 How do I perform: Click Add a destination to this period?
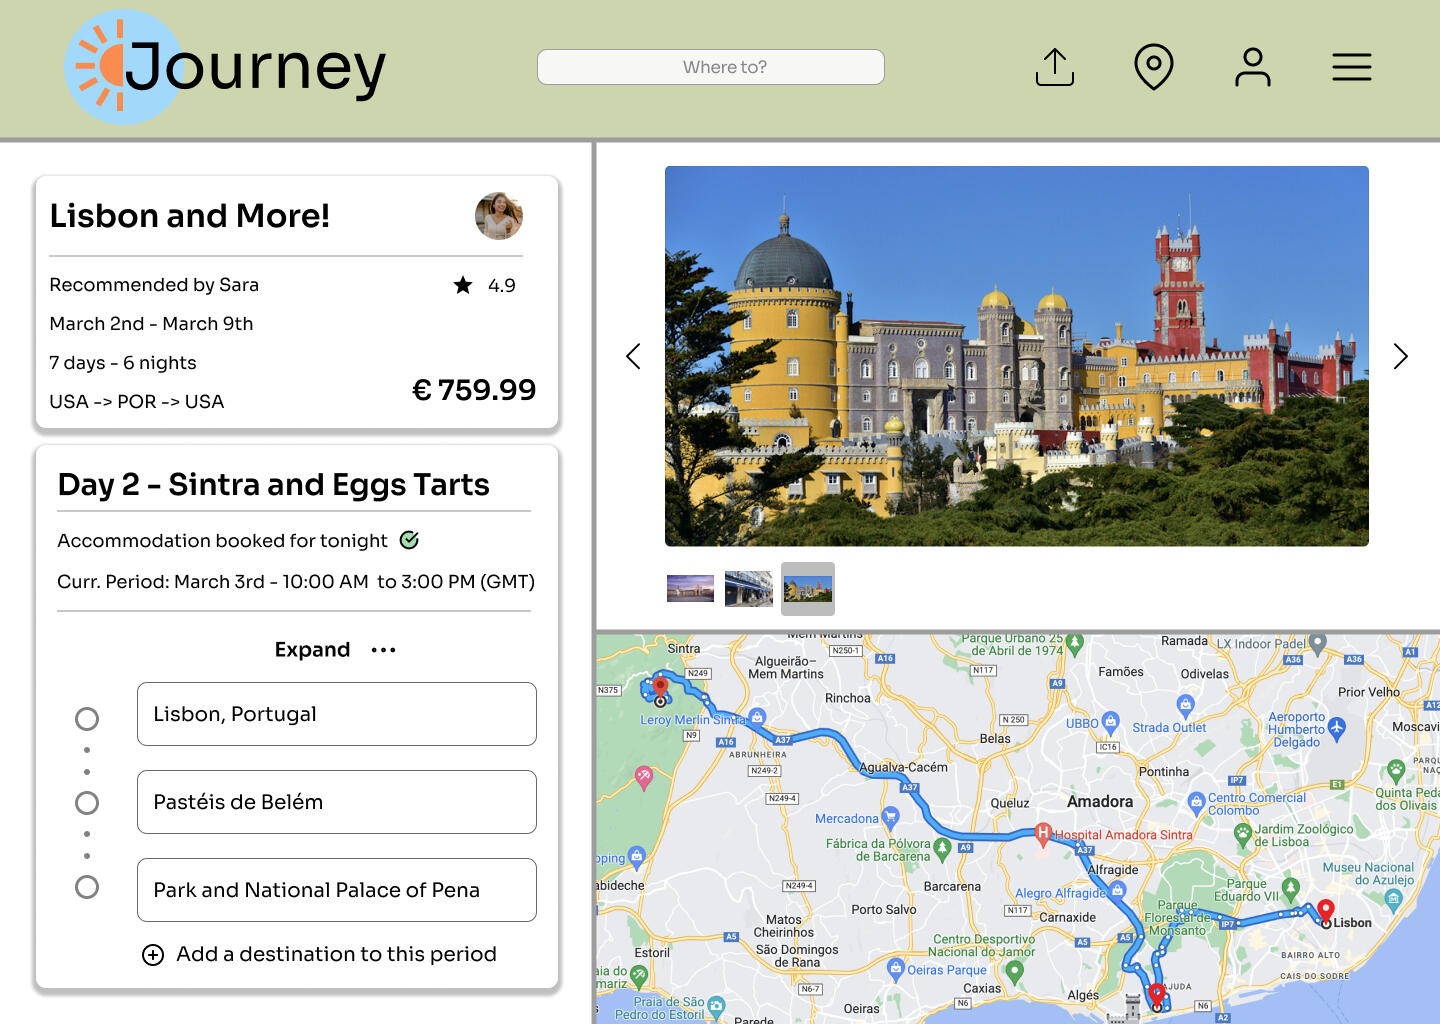point(336,954)
